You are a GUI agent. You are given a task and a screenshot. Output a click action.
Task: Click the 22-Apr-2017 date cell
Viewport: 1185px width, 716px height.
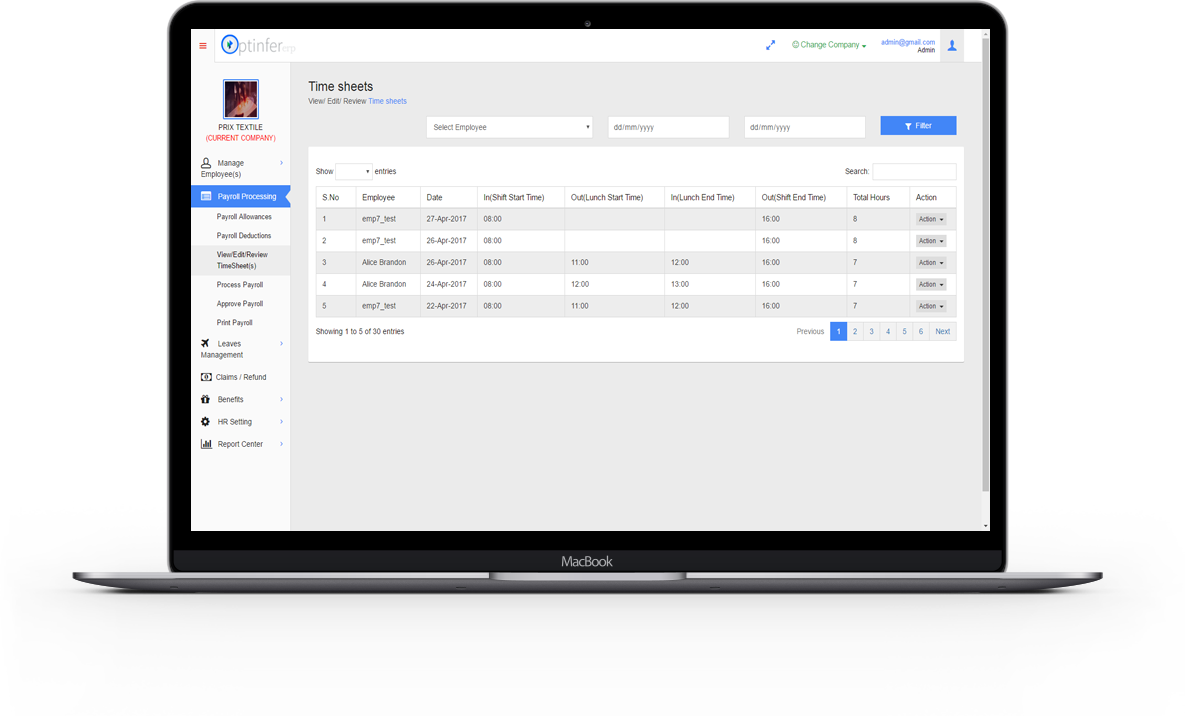447,306
